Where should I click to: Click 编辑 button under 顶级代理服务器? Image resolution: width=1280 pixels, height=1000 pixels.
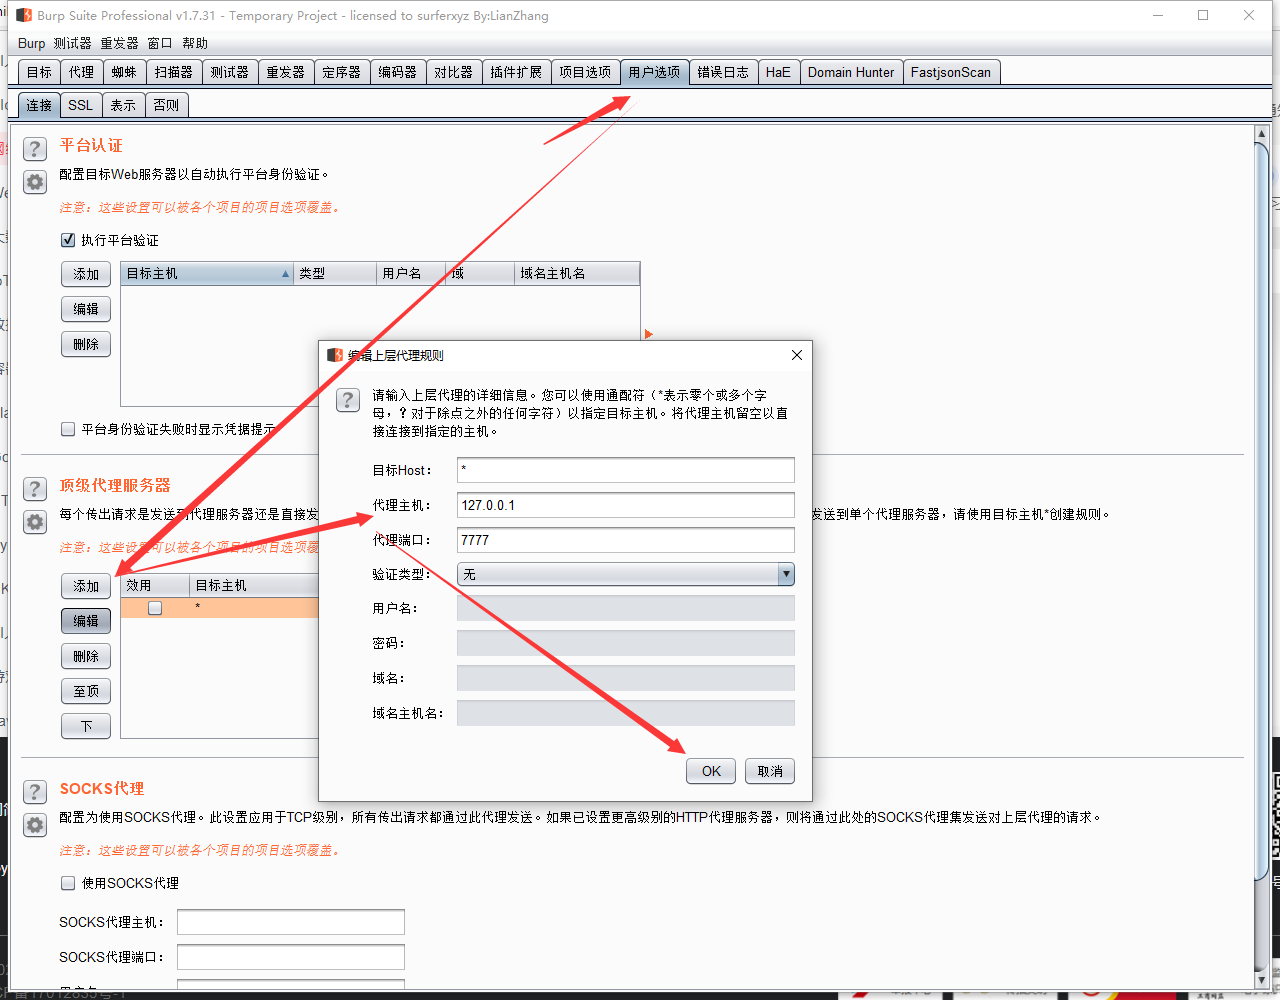pos(86,621)
